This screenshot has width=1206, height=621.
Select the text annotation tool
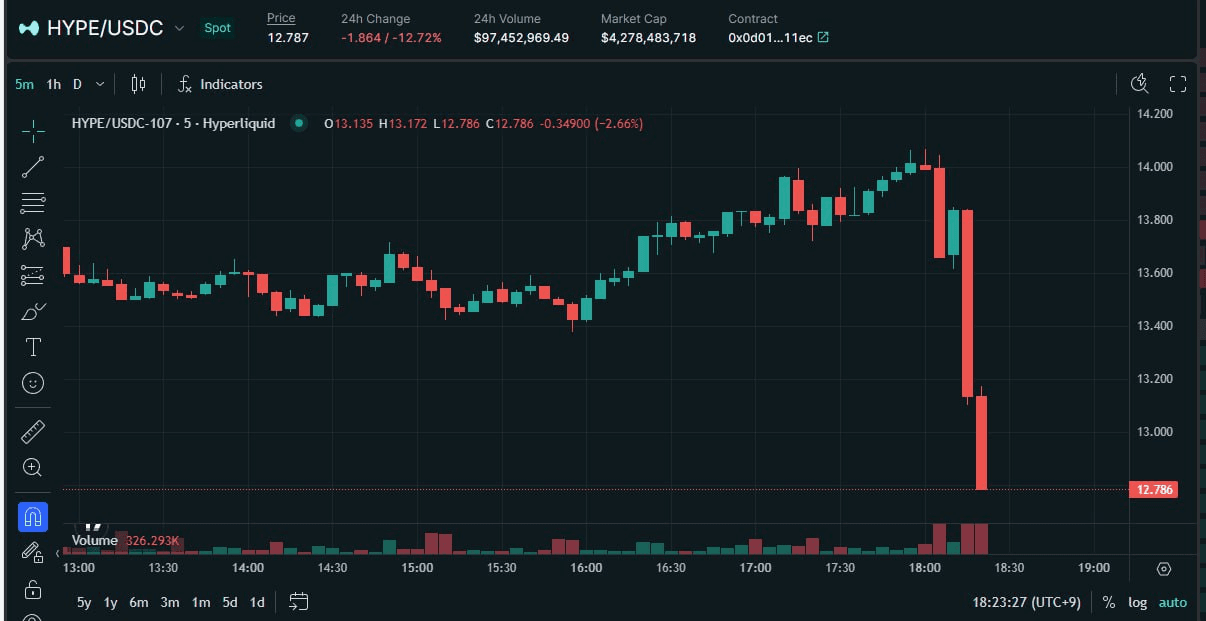[x=33, y=347]
